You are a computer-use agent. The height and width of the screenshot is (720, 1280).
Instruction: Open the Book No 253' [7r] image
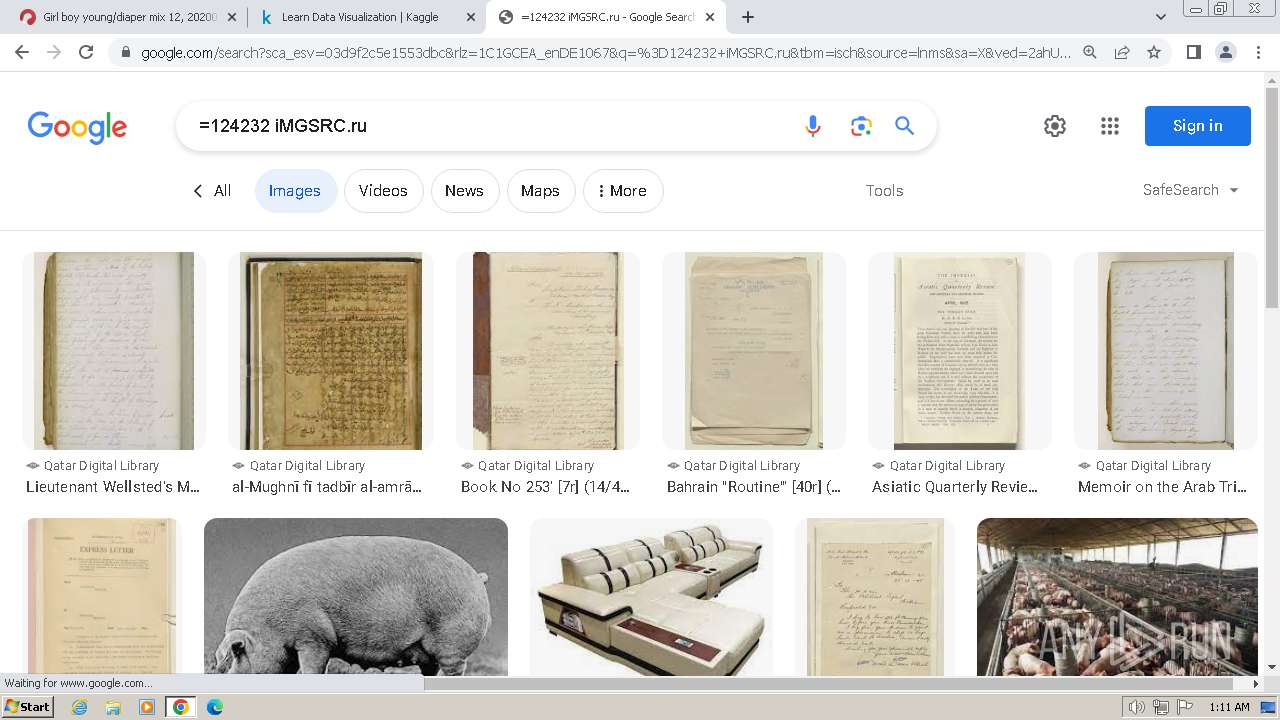coord(548,351)
